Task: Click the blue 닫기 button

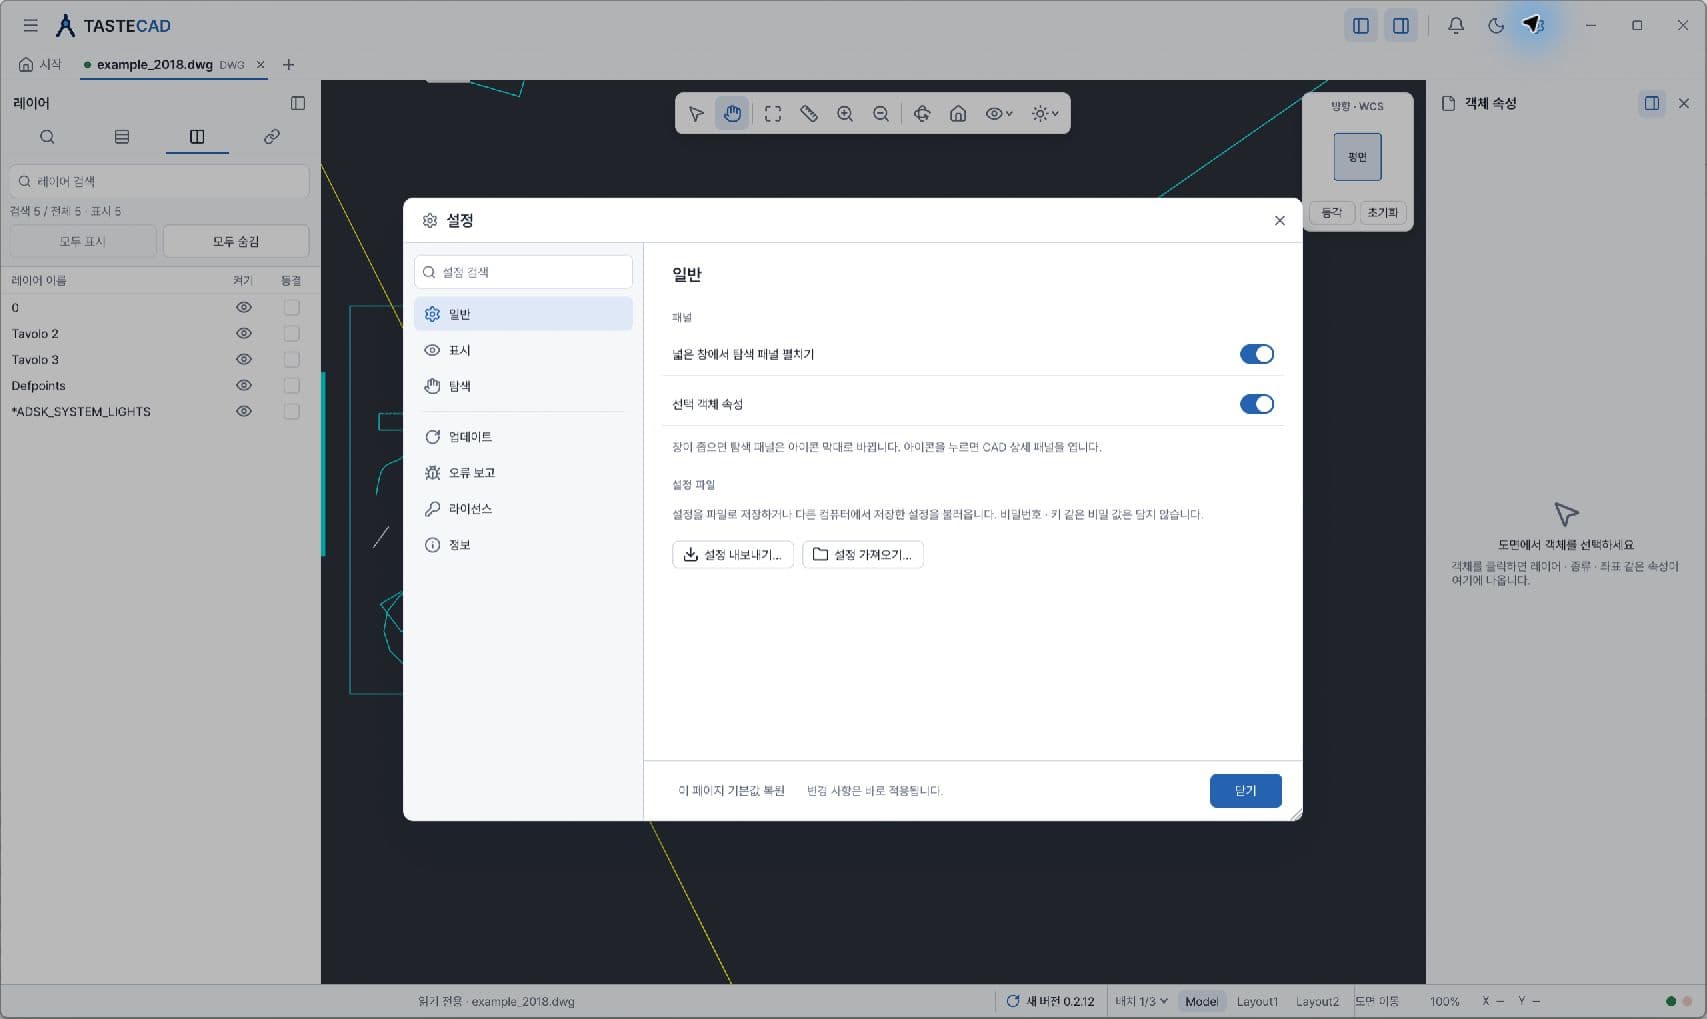Action: (1245, 791)
